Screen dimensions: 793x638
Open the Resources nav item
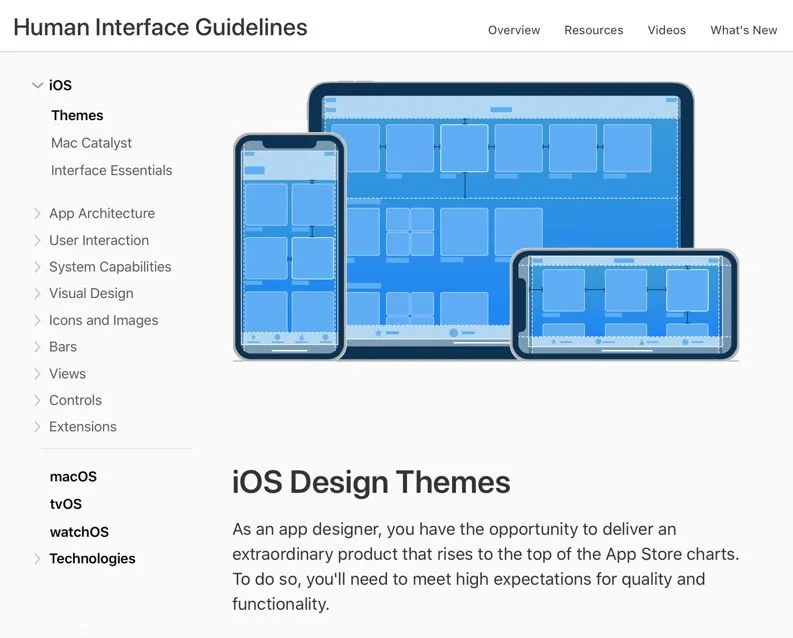594,30
